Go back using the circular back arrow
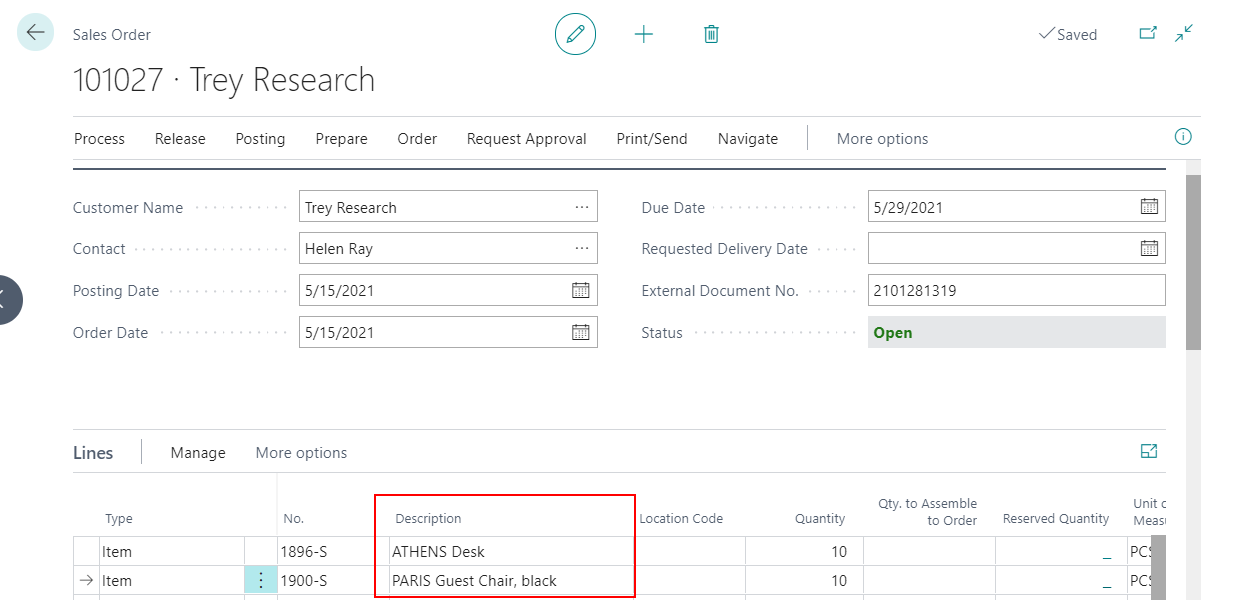The image size is (1240, 600). 34,32
